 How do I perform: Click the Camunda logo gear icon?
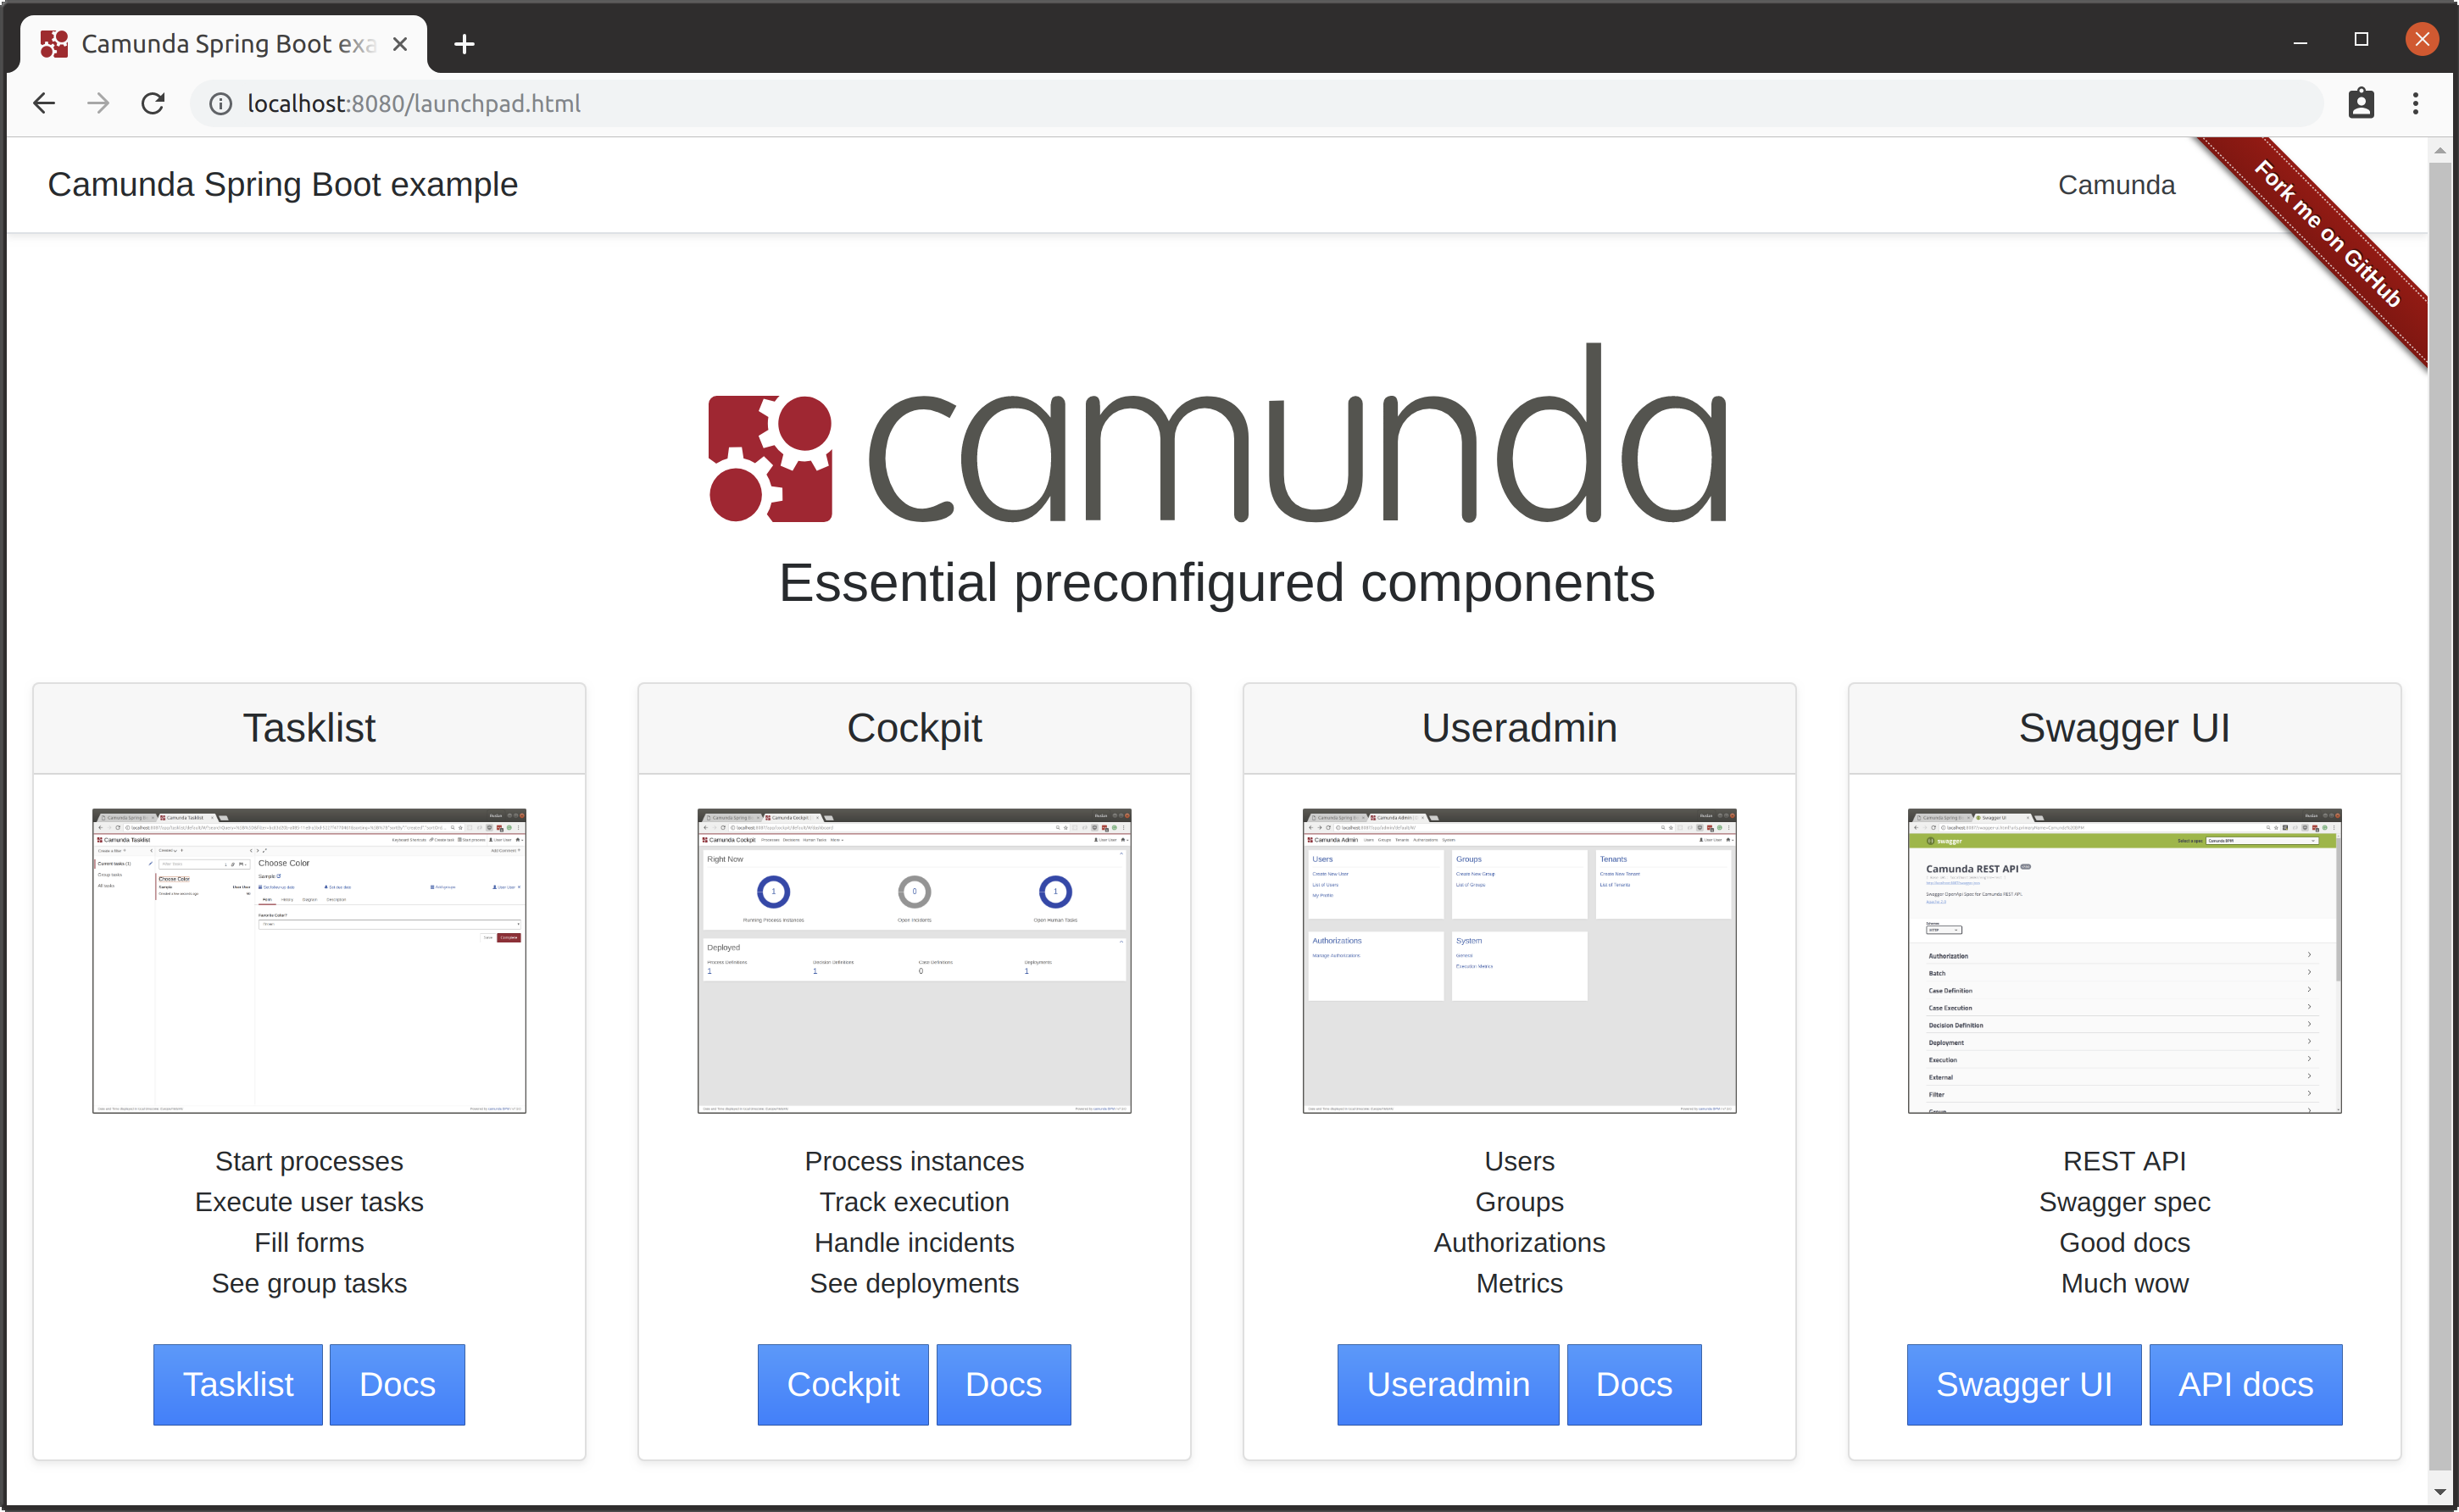pos(770,459)
